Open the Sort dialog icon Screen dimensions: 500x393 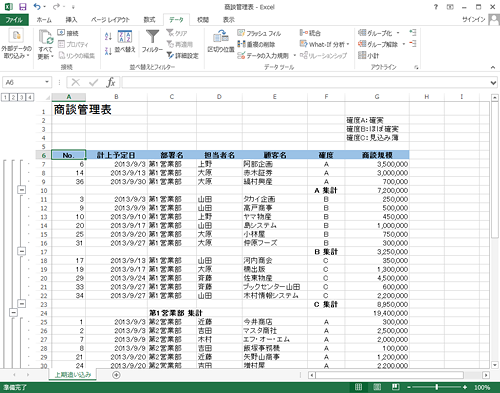click(x=125, y=36)
